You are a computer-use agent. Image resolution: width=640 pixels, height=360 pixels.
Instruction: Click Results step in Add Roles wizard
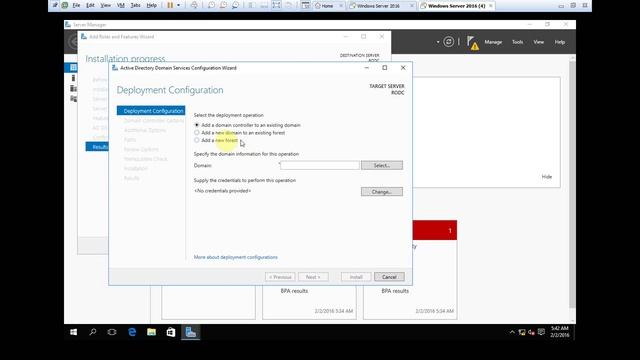(97, 147)
